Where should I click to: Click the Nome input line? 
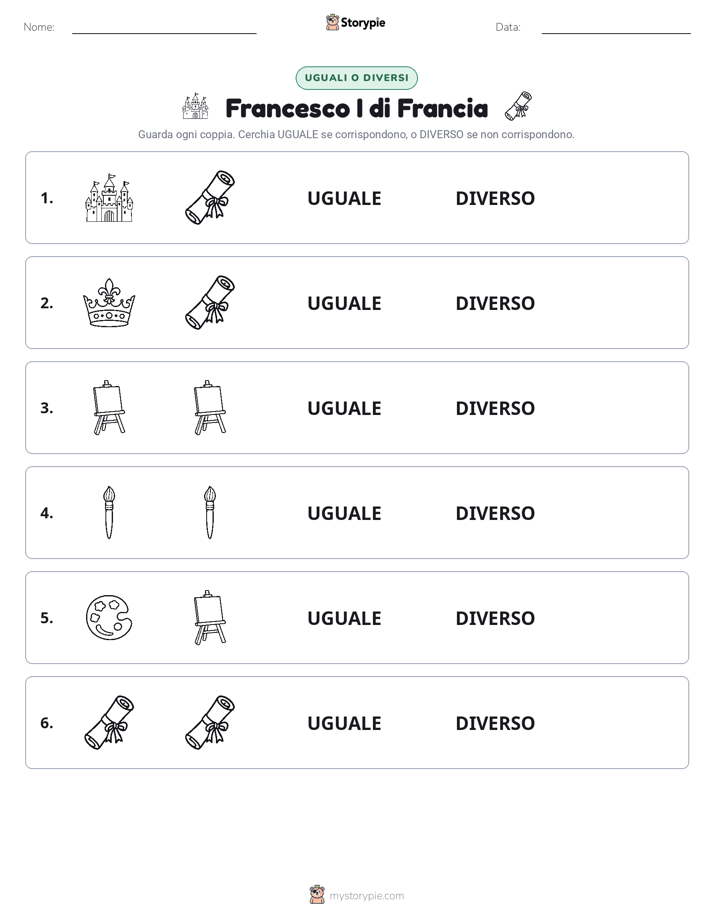coord(164,28)
